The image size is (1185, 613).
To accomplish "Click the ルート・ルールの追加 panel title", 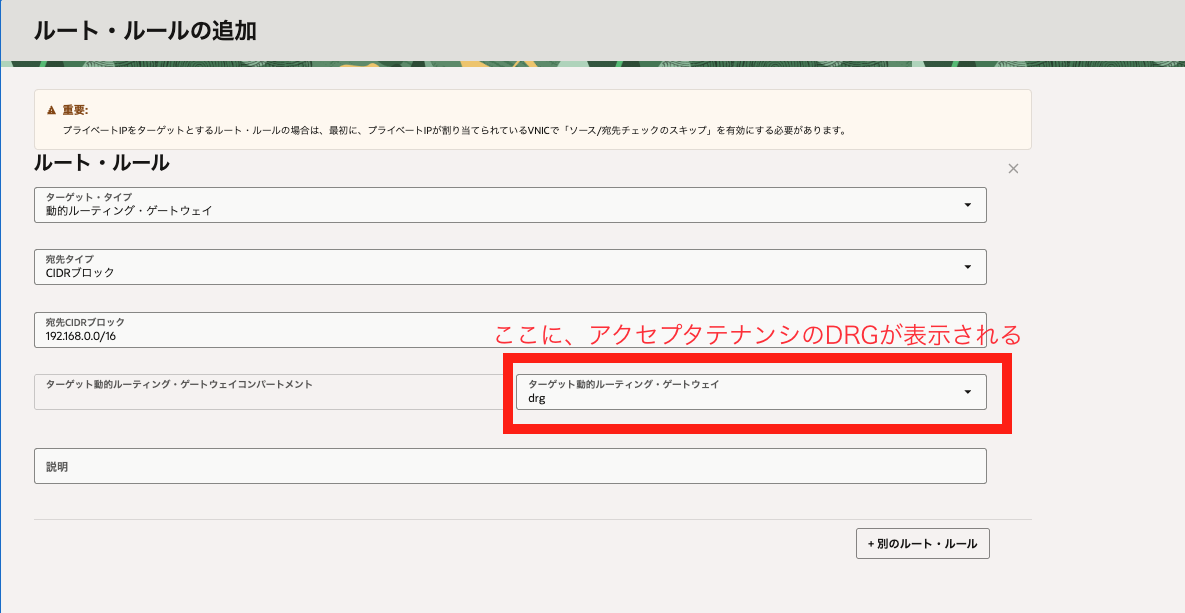I will click(145, 31).
